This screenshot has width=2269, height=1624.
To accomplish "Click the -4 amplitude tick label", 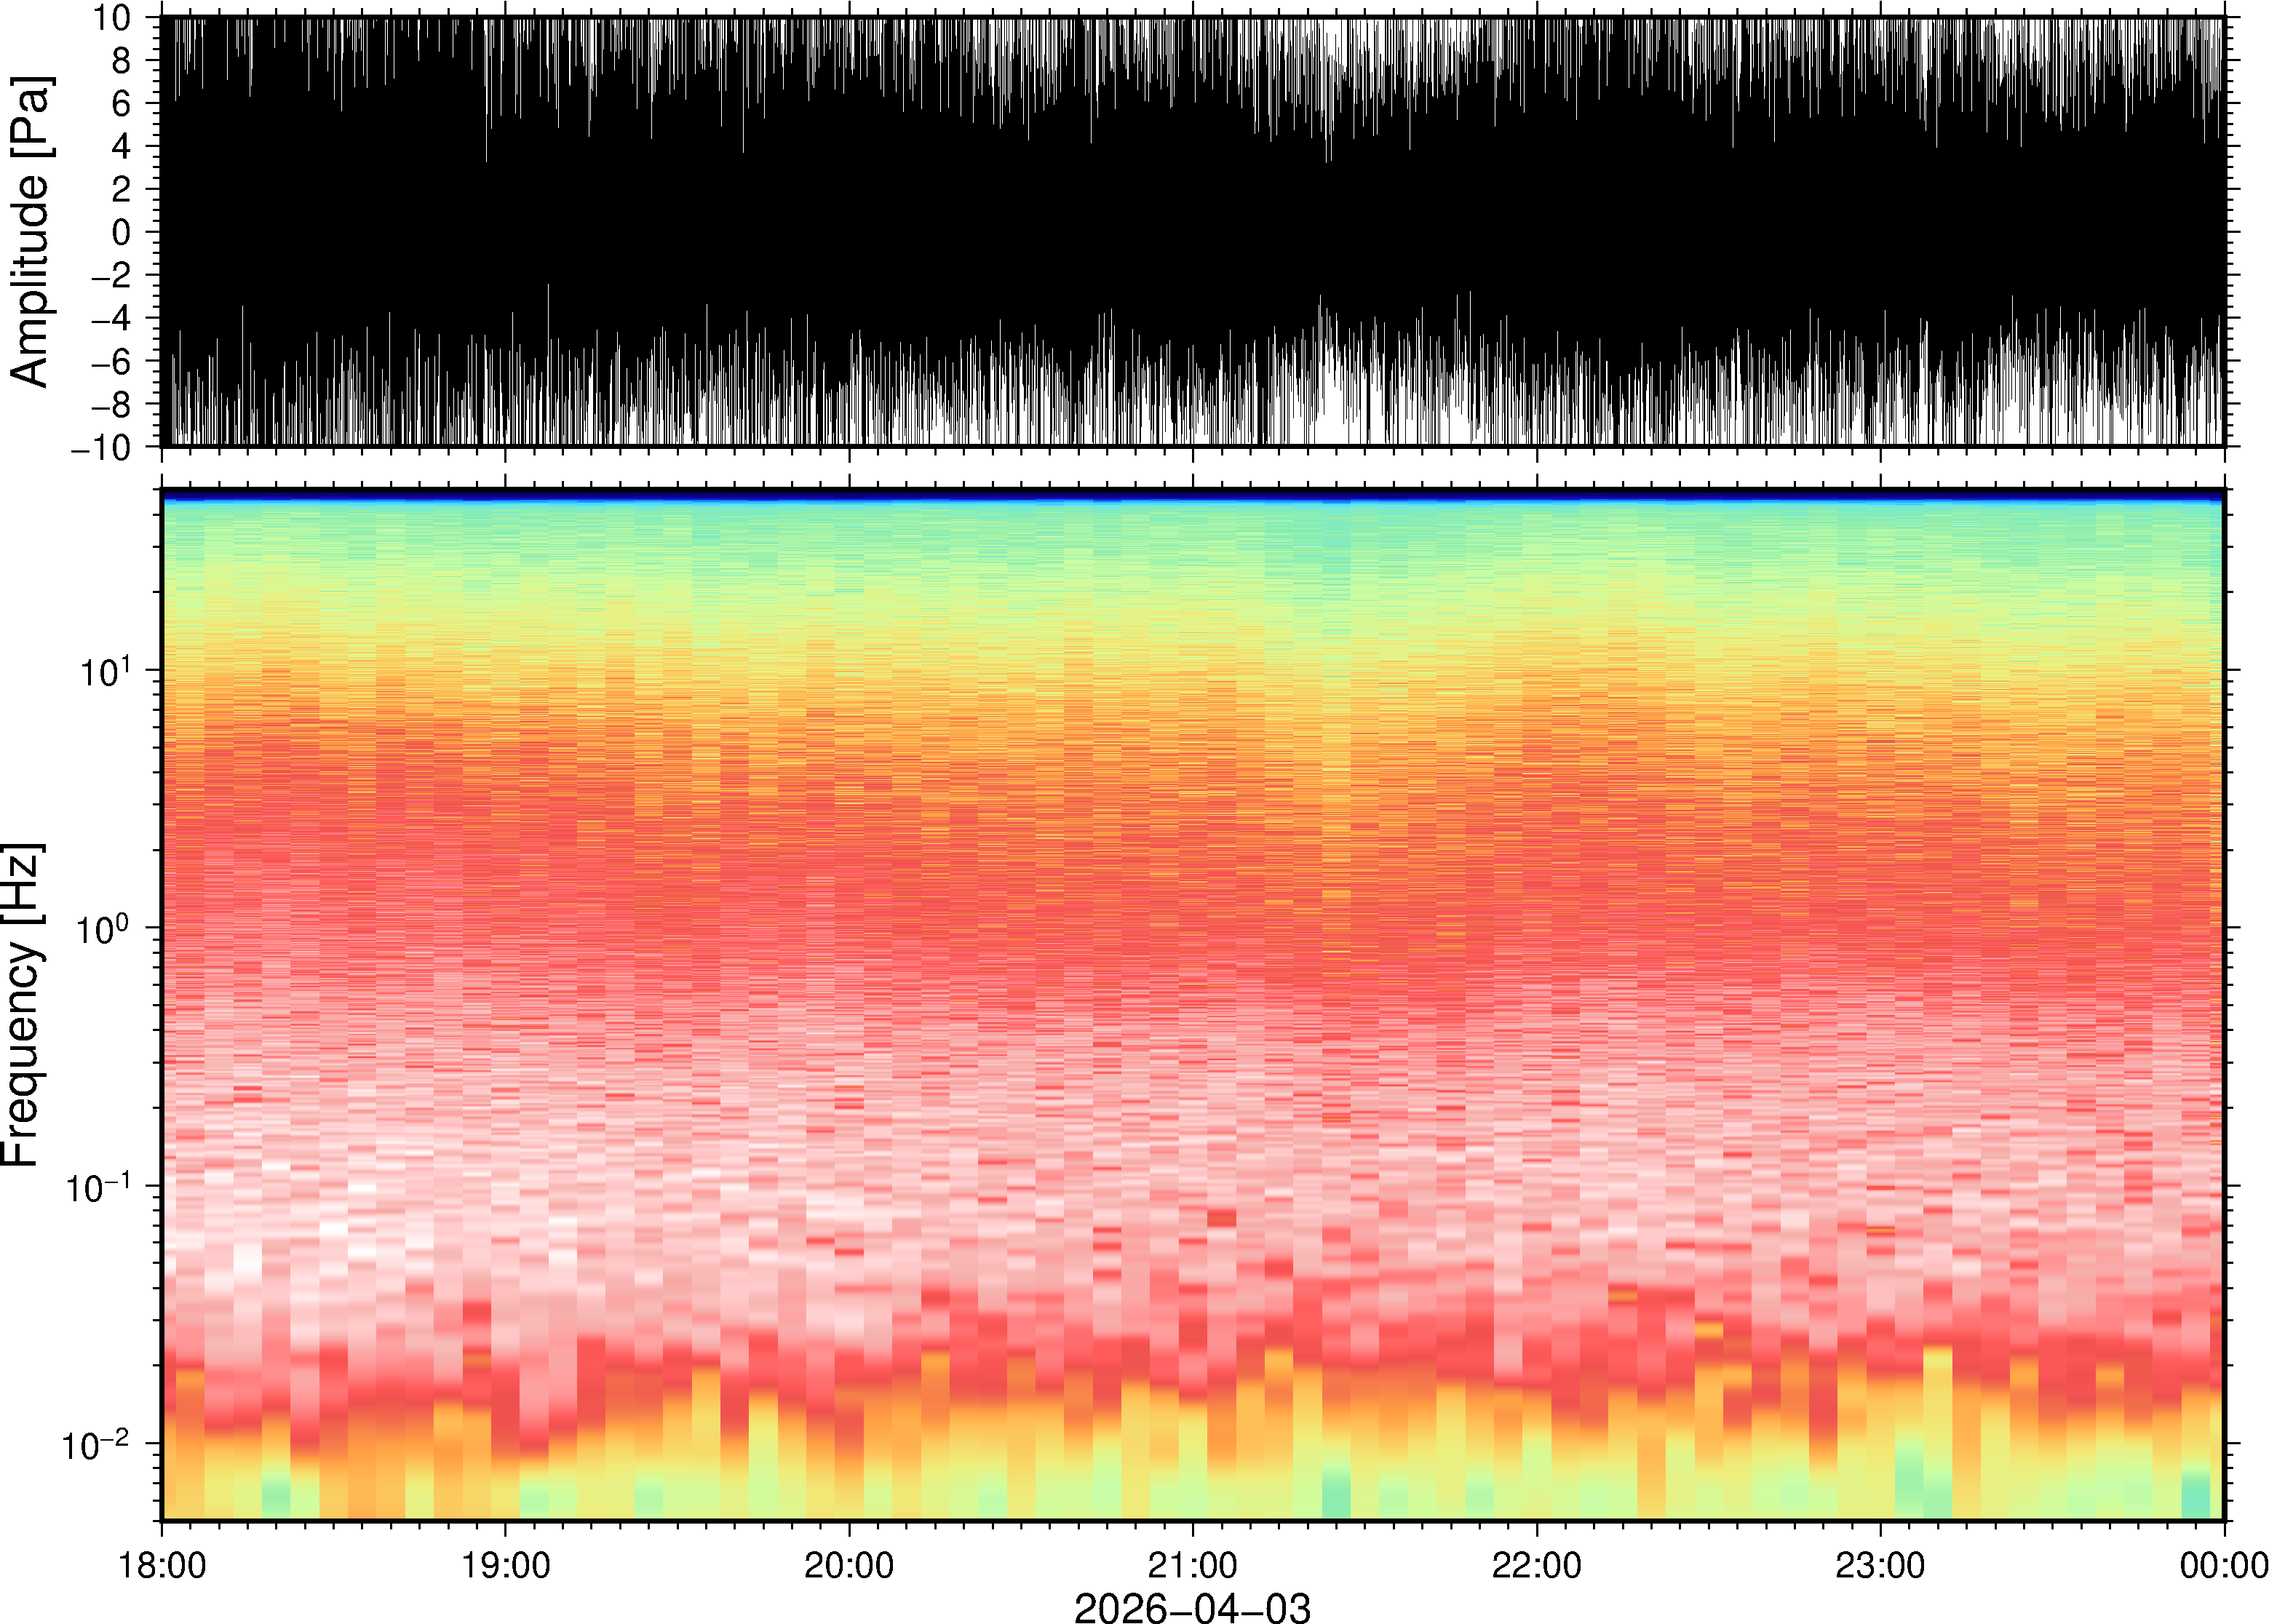I will [110, 318].
